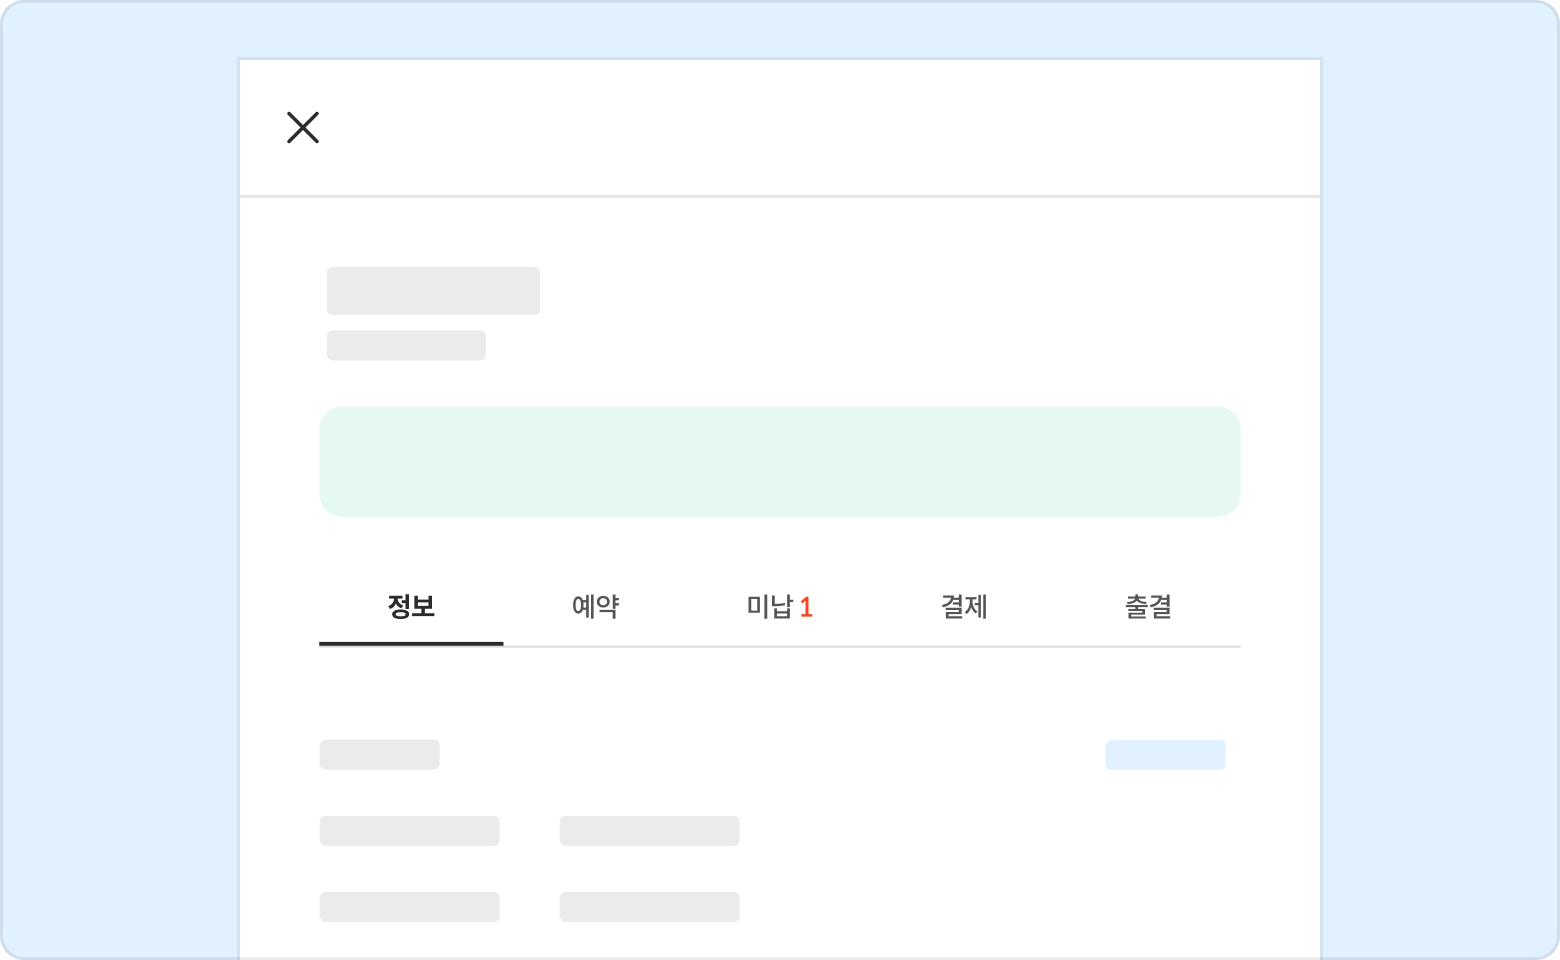
Task: Open the 출결 tab
Action: click(1148, 607)
